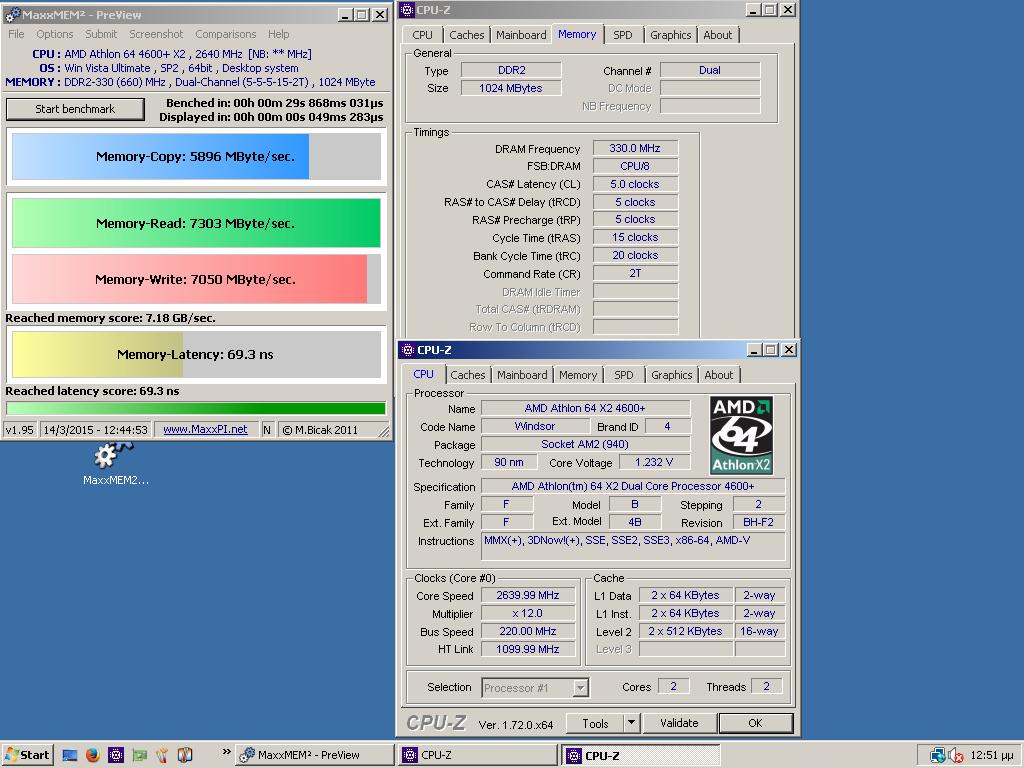
Task: Click the green progress bar in MaxxMEM²
Action: pyautogui.click(x=196, y=409)
